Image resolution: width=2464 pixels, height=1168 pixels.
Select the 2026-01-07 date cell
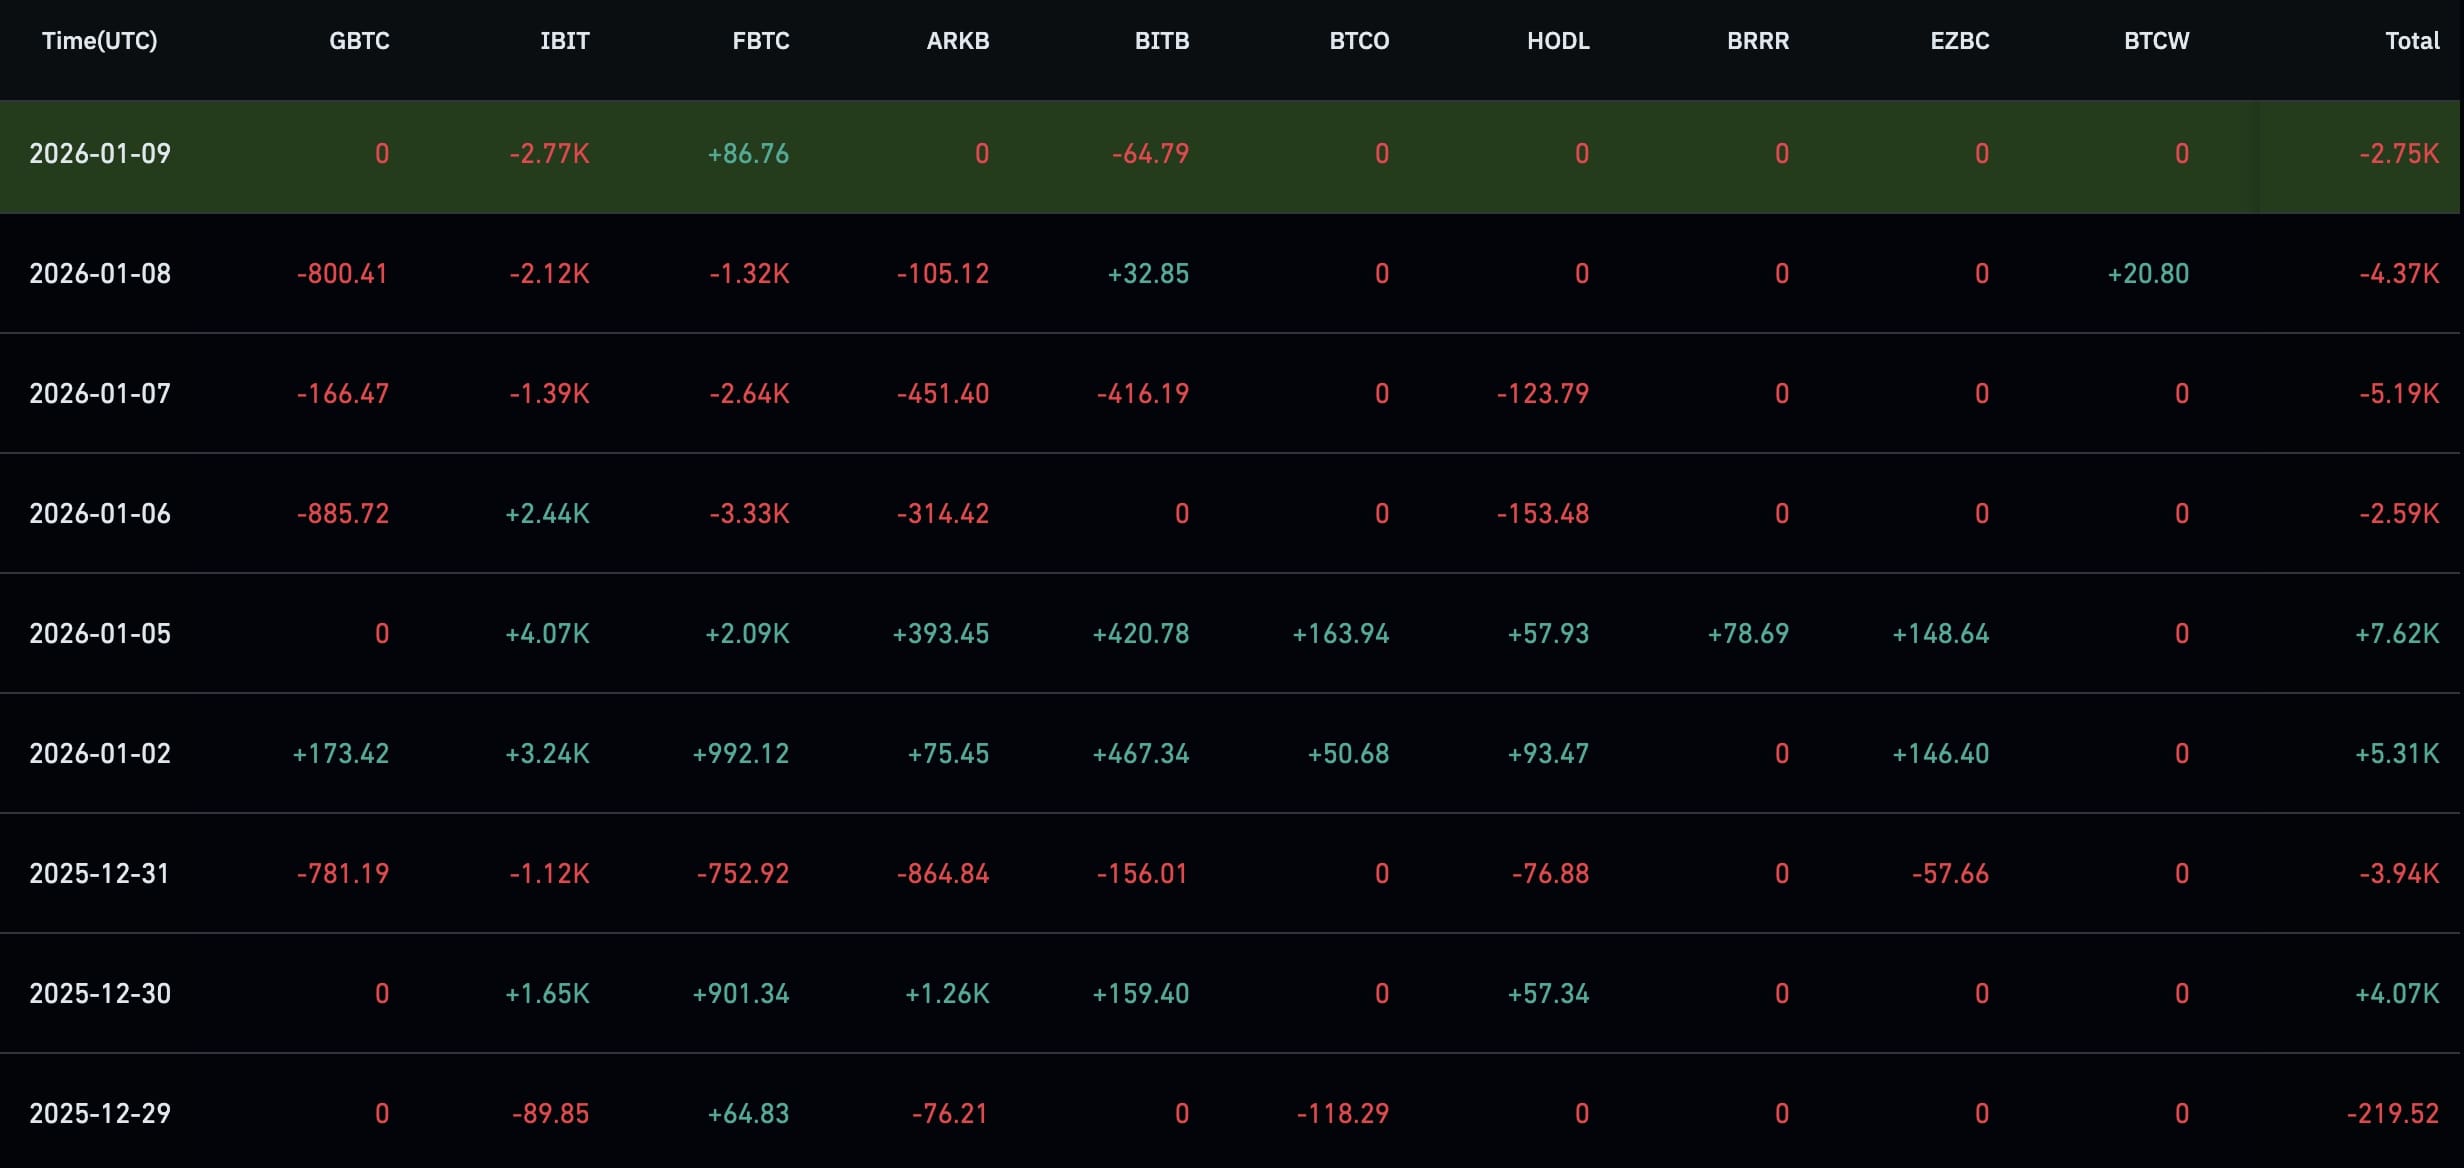pyautogui.click(x=100, y=393)
